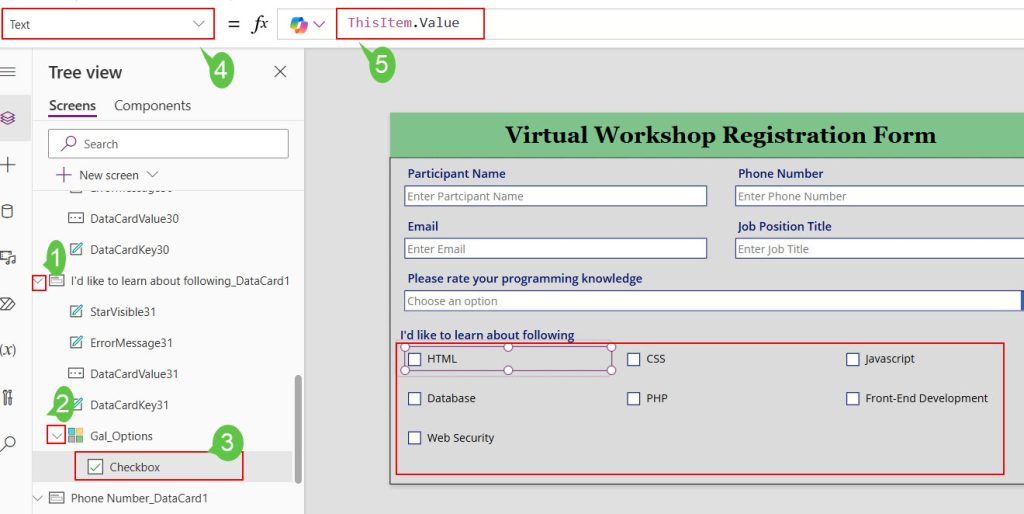Open the Search magnifier icon in left rail

(8, 444)
